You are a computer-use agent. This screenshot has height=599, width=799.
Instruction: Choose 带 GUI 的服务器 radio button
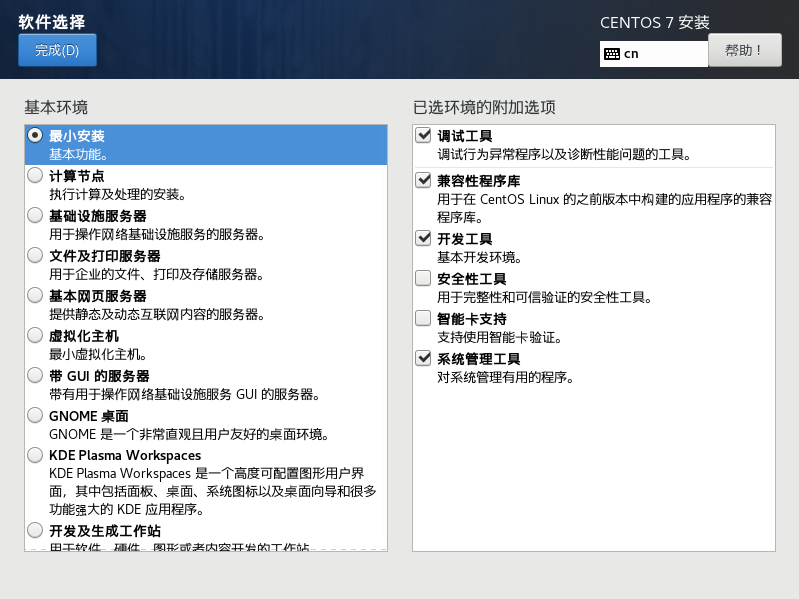pos(35,375)
